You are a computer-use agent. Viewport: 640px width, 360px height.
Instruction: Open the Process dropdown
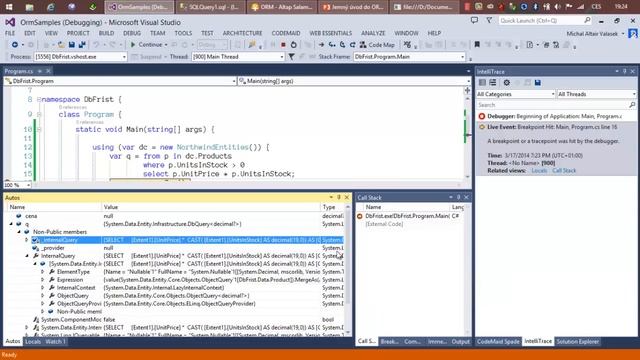pyautogui.click(x=124, y=57)
